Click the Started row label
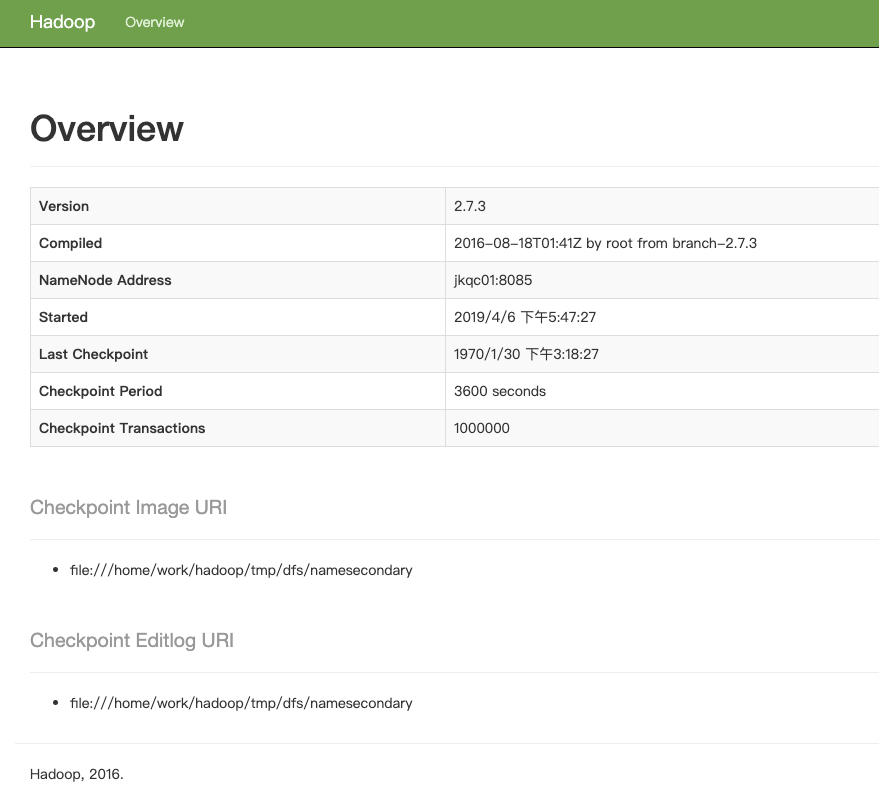The image size is (879, 801). pos(63,317)
